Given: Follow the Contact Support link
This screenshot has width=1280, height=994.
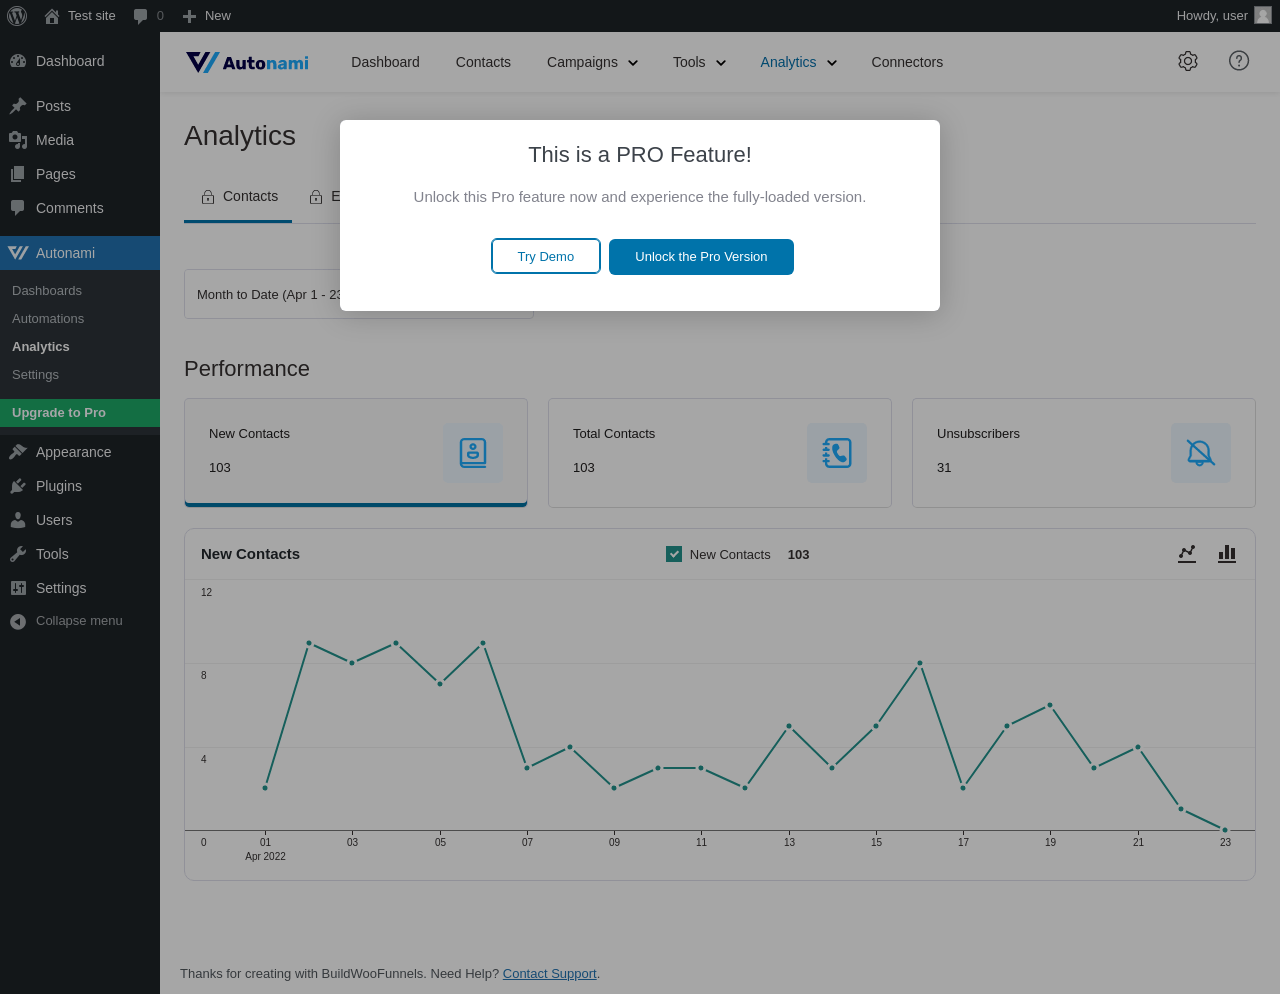Looking at the screenshot, I should pyautogui.click(x=549, y=973).
